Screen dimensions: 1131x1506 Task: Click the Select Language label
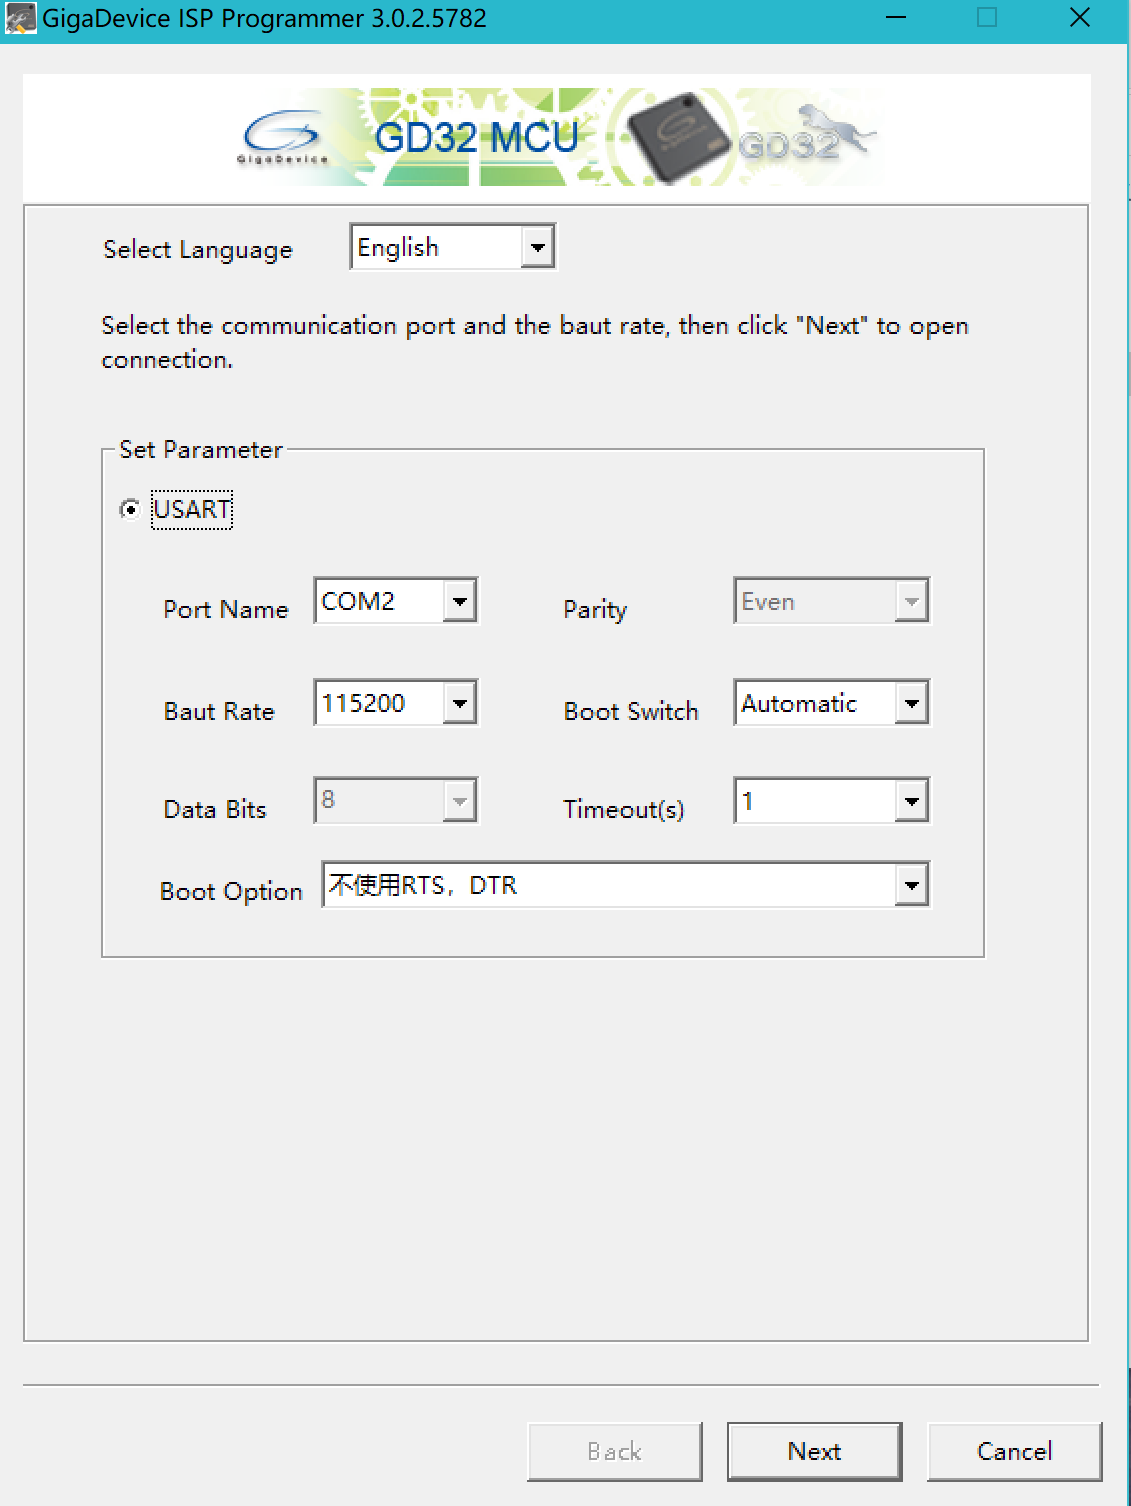tap(198, 250)
